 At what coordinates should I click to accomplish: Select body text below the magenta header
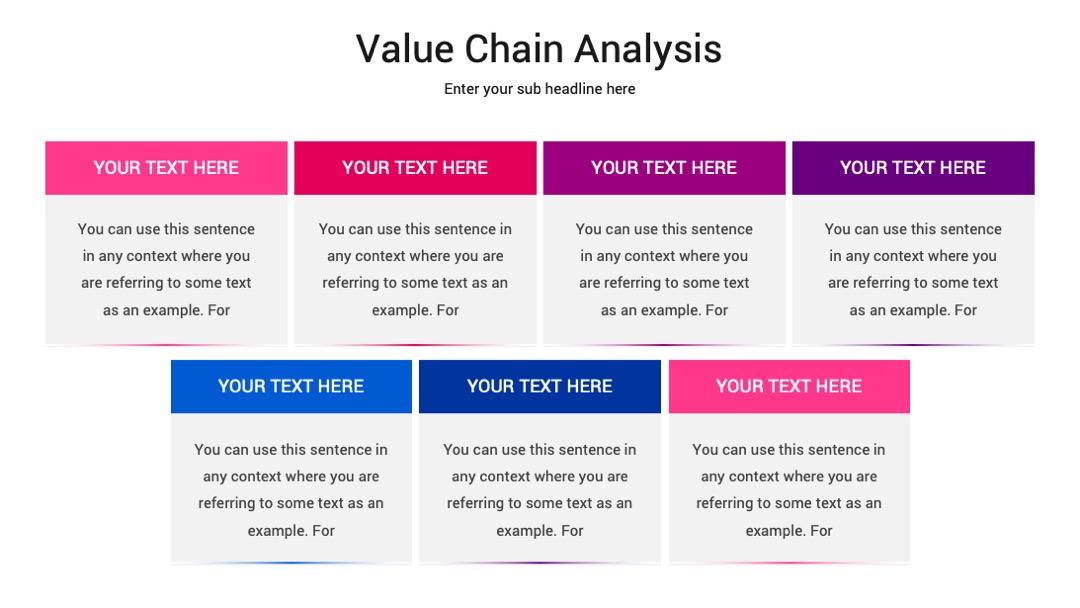pos(664,269)
